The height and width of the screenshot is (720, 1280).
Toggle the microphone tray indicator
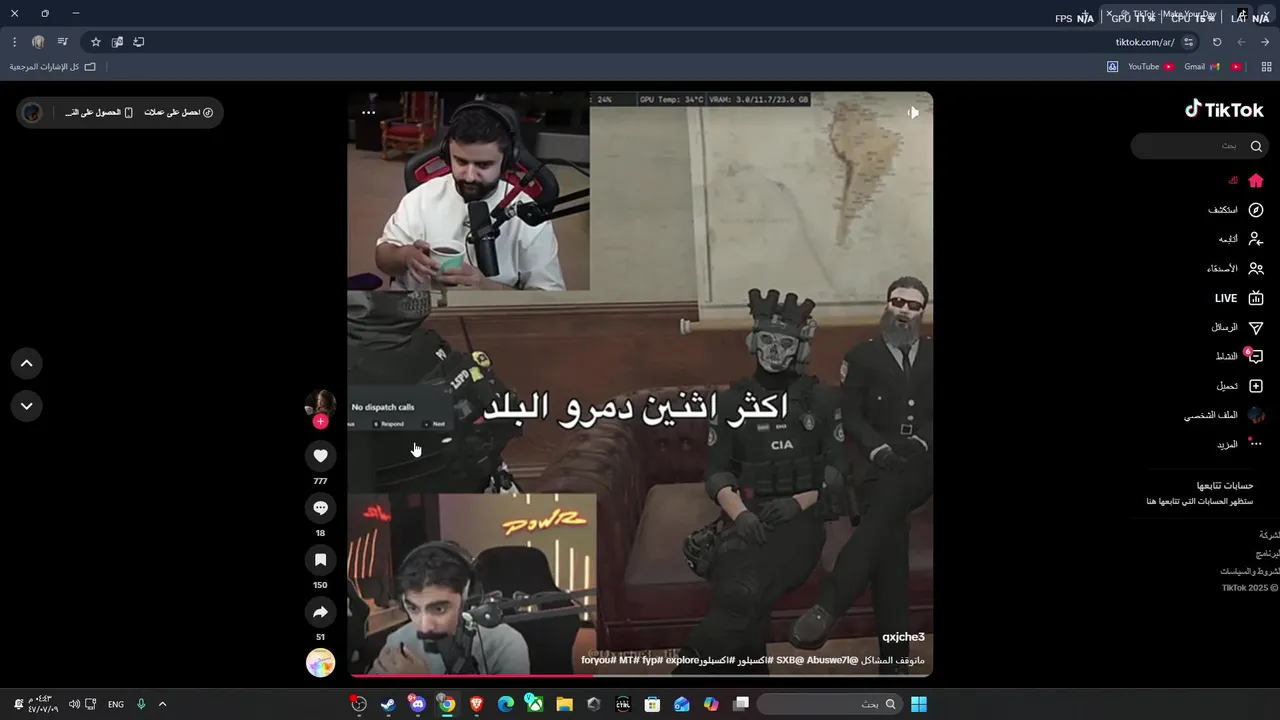[141, 704]
